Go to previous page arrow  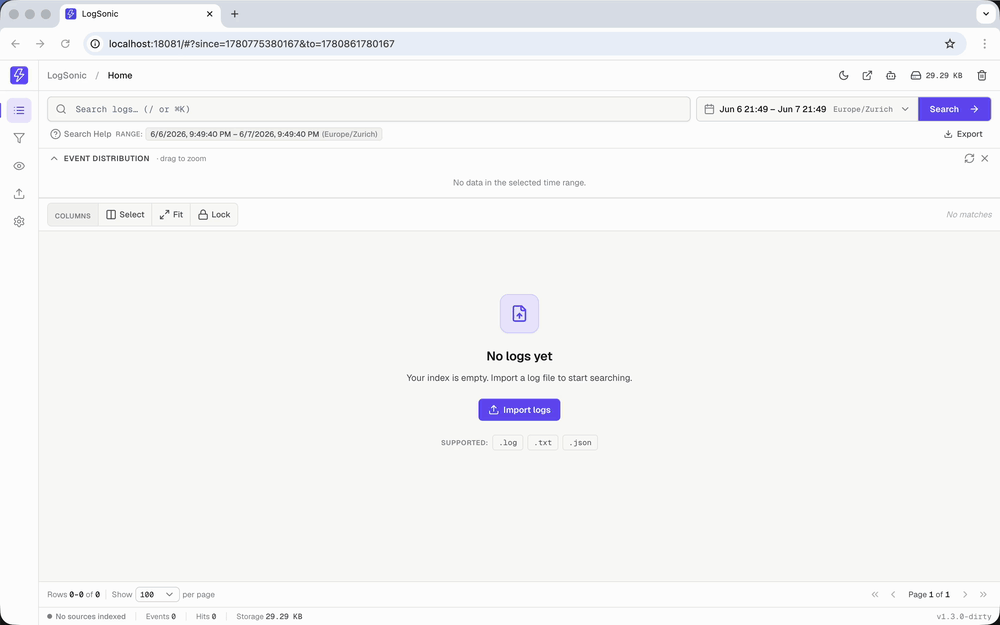tap(893, 594)
